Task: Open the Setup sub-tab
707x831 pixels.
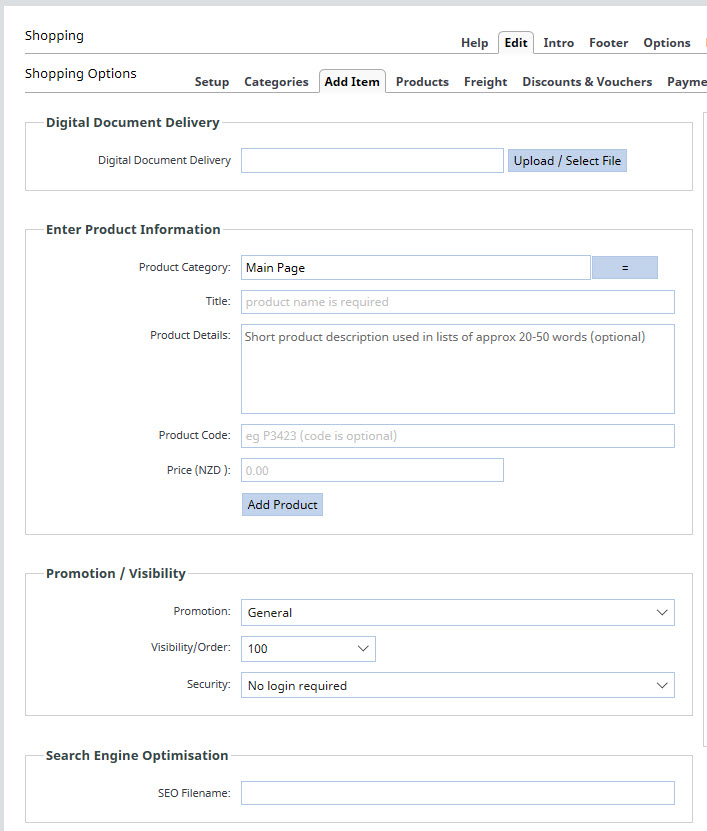Action: tap(211, 82)
